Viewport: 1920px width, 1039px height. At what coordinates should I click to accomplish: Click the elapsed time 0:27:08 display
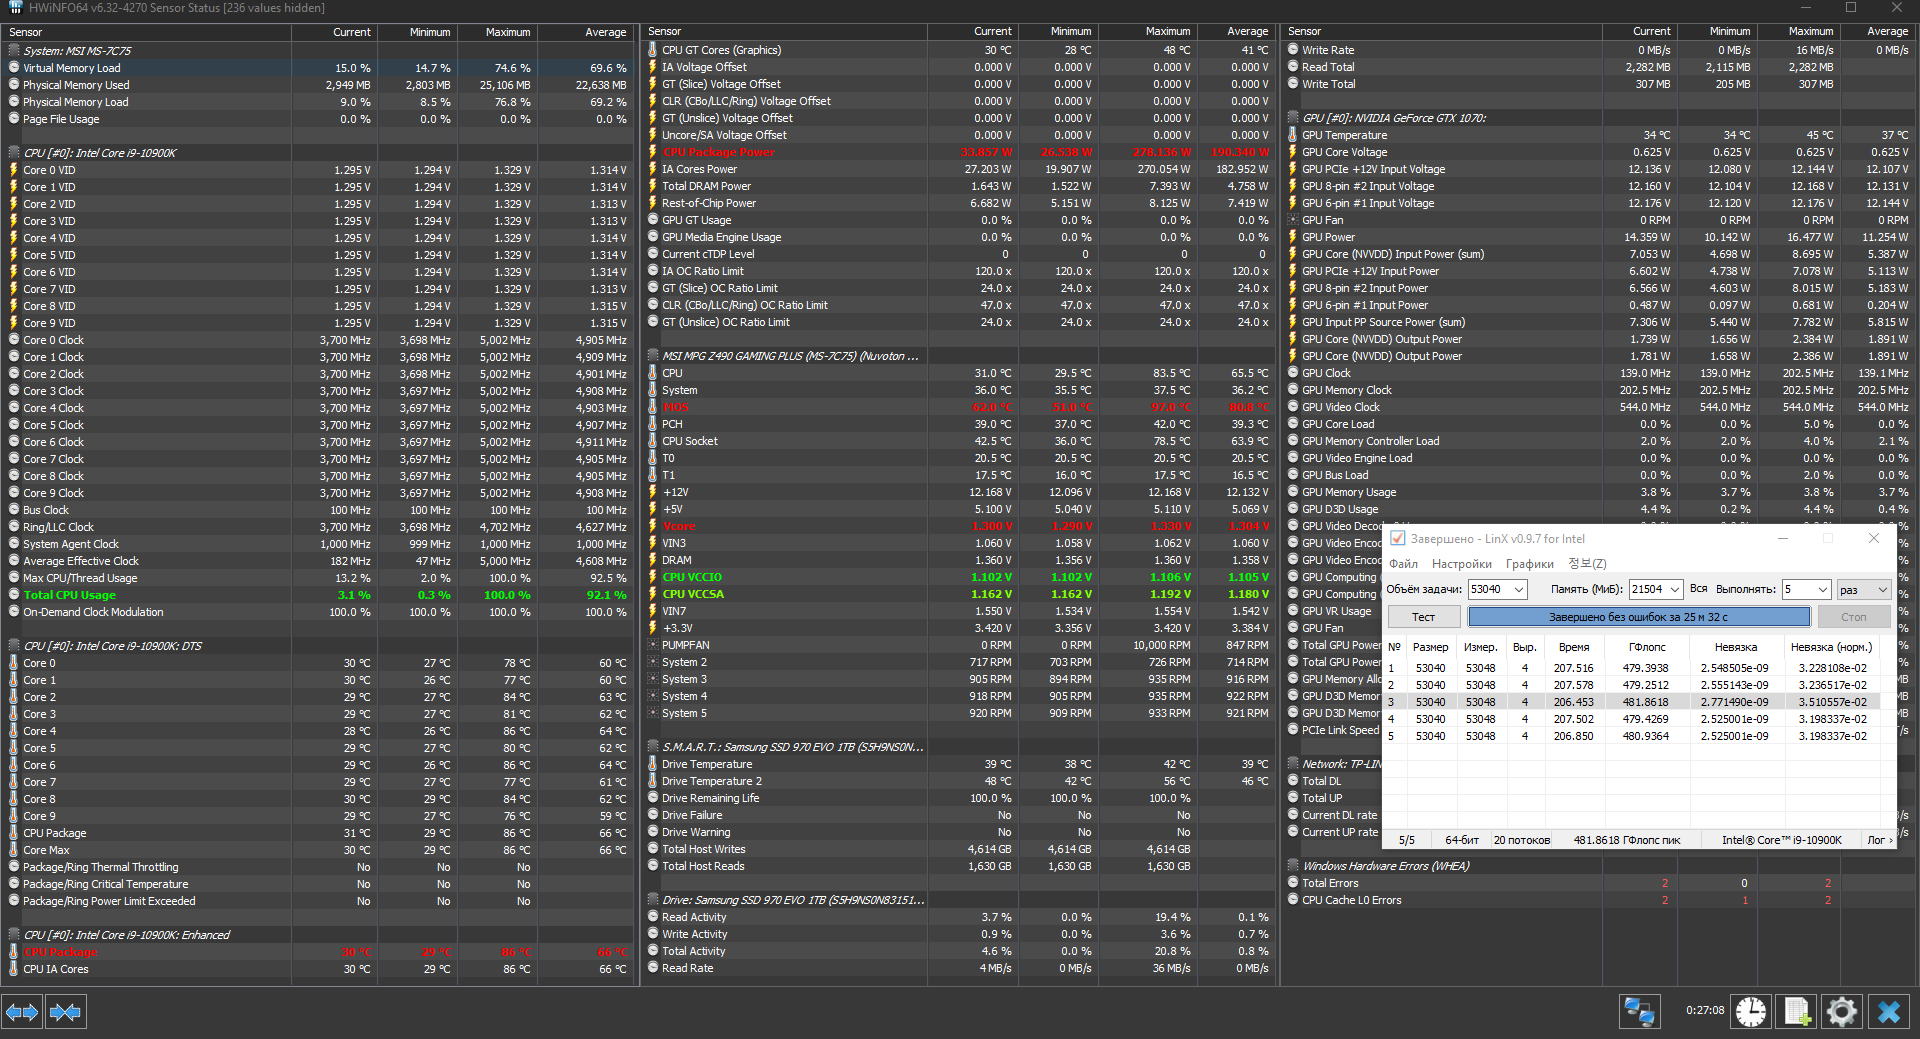1705,1011
